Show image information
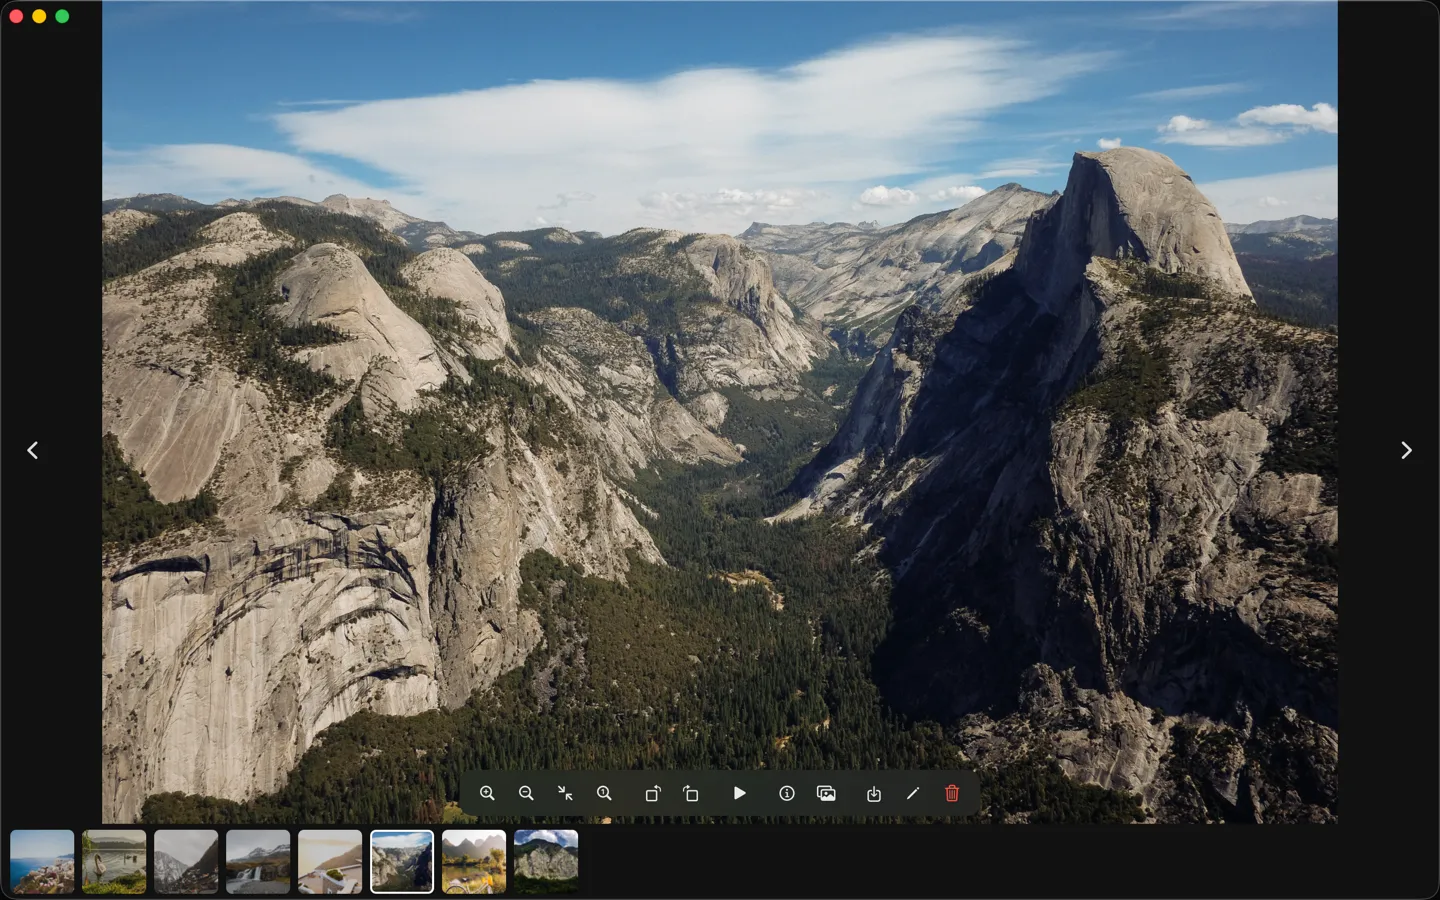 click(x=787, y=793)
